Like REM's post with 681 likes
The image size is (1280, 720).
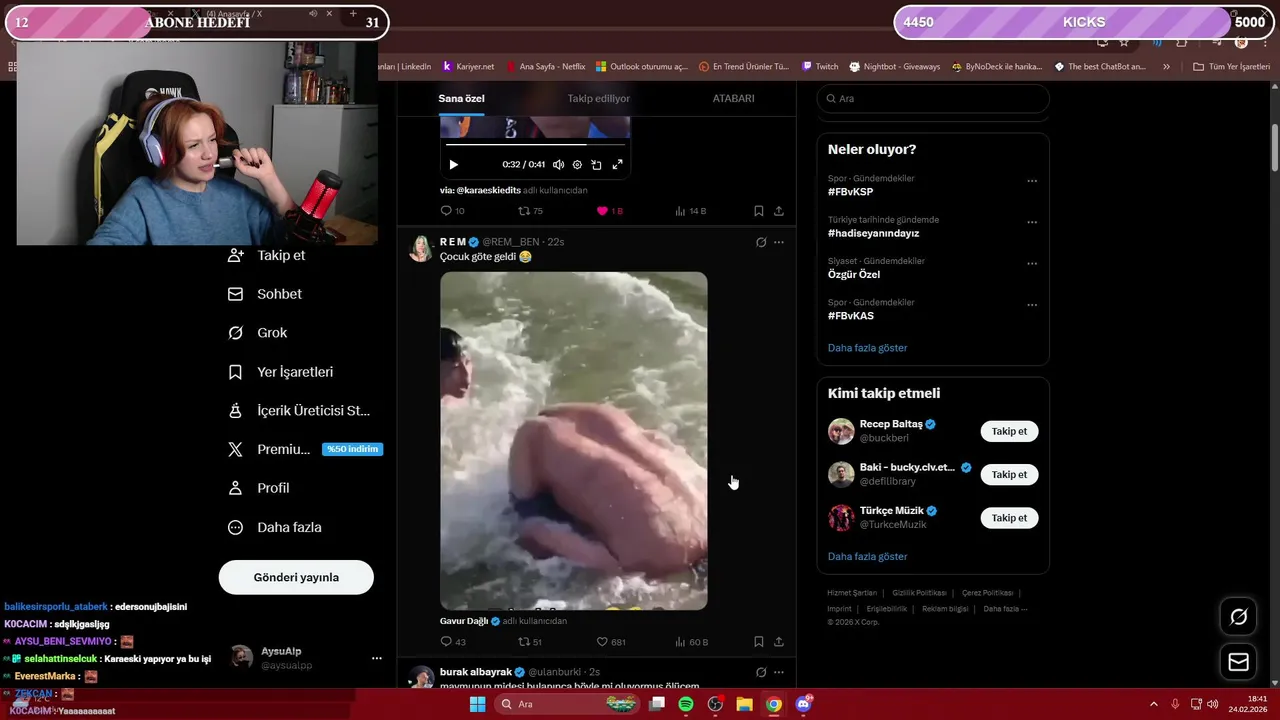[611, 642]
